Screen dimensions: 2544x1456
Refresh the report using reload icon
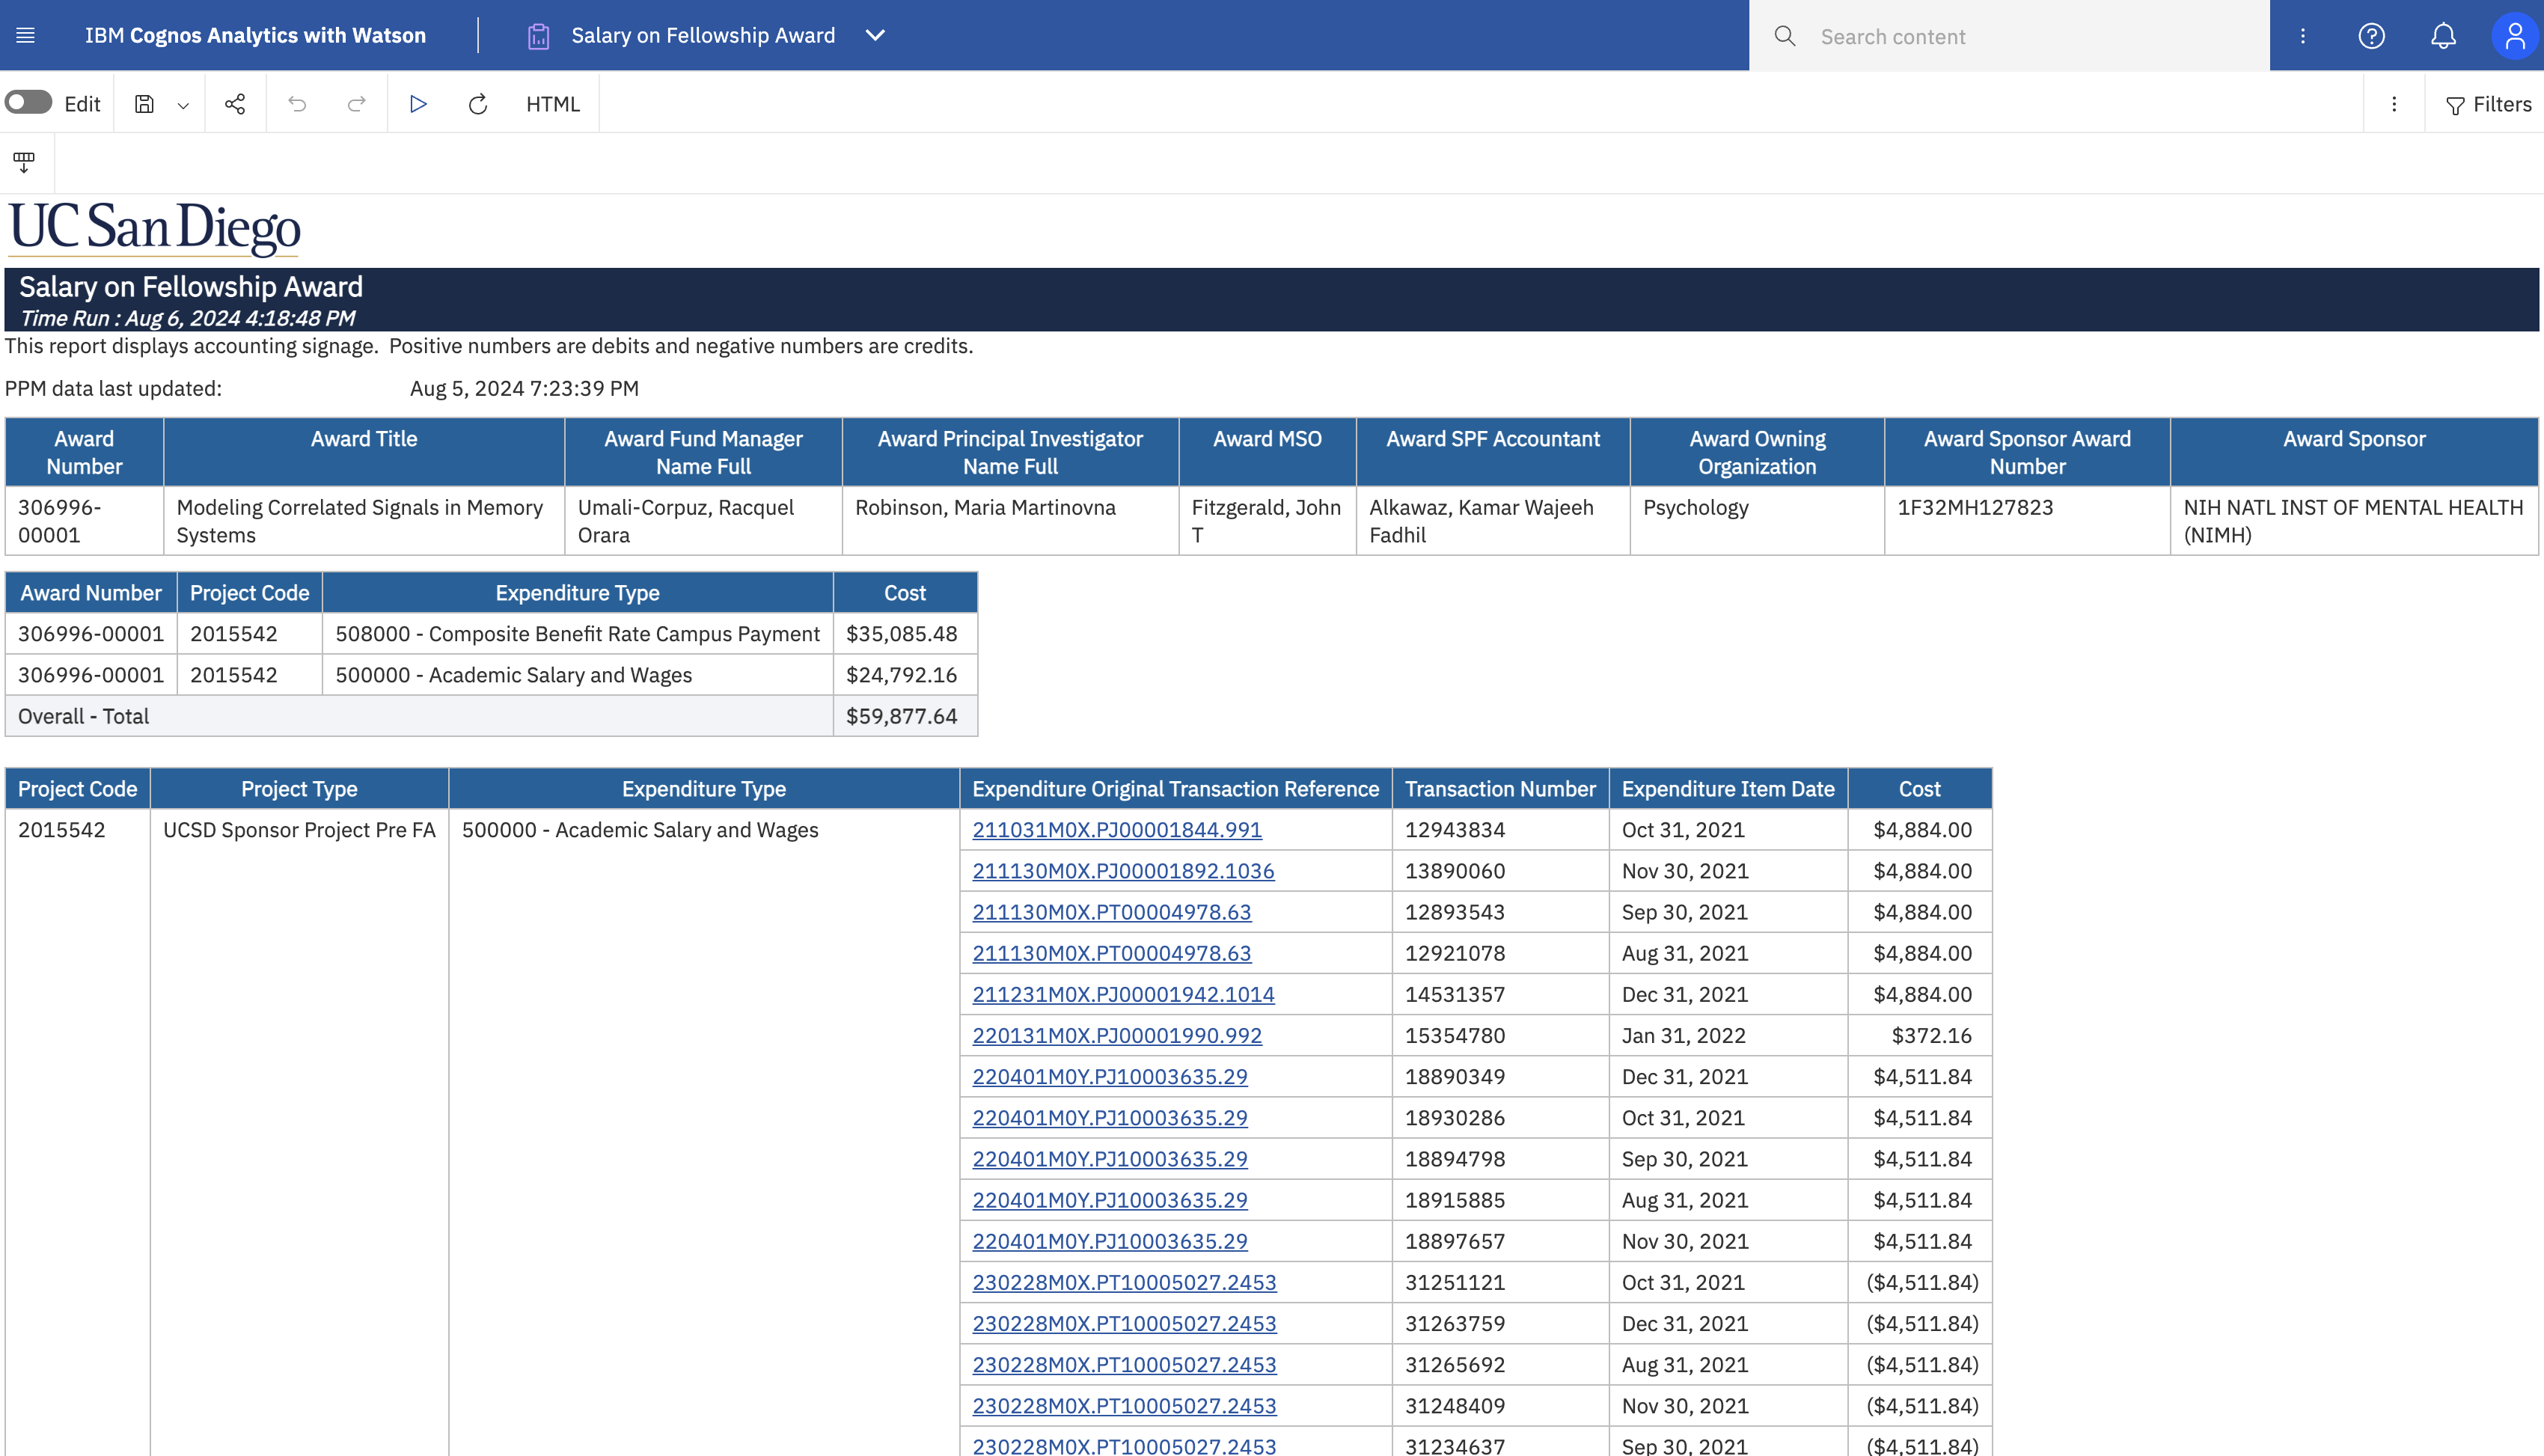click(x=478, y=104)
